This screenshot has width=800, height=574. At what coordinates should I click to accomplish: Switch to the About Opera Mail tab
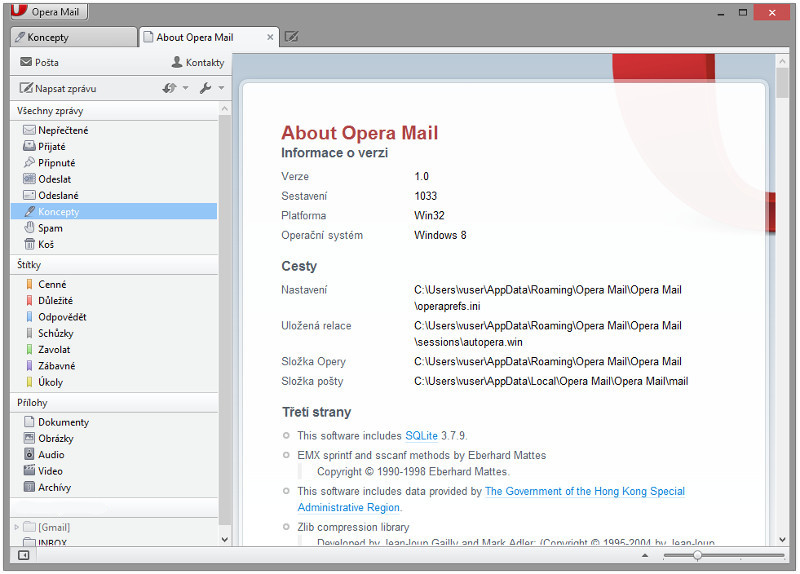tap(209, 37)
